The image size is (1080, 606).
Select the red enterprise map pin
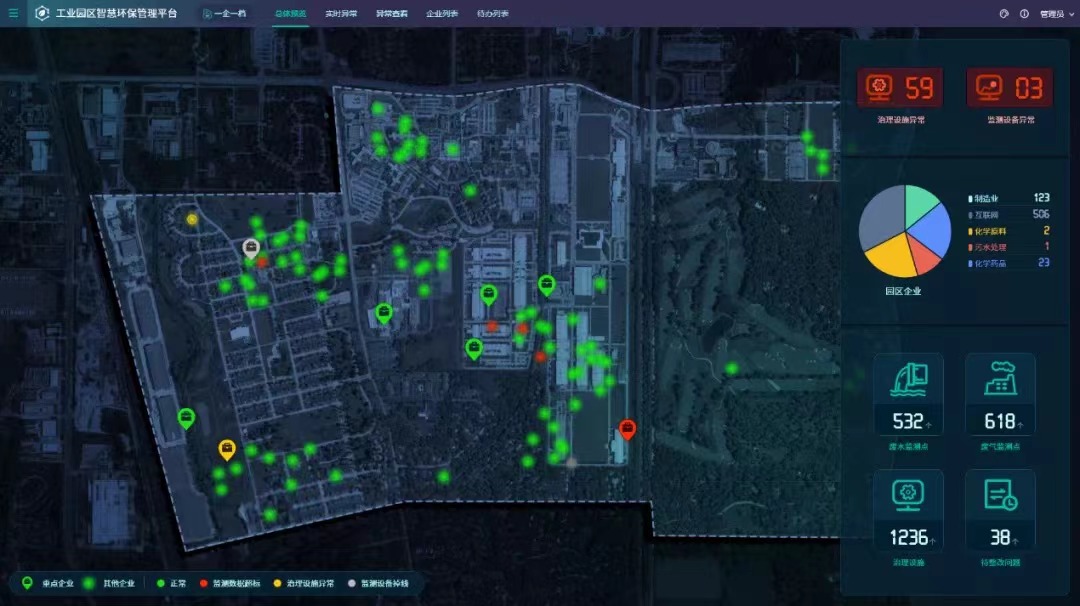(627, 429)
